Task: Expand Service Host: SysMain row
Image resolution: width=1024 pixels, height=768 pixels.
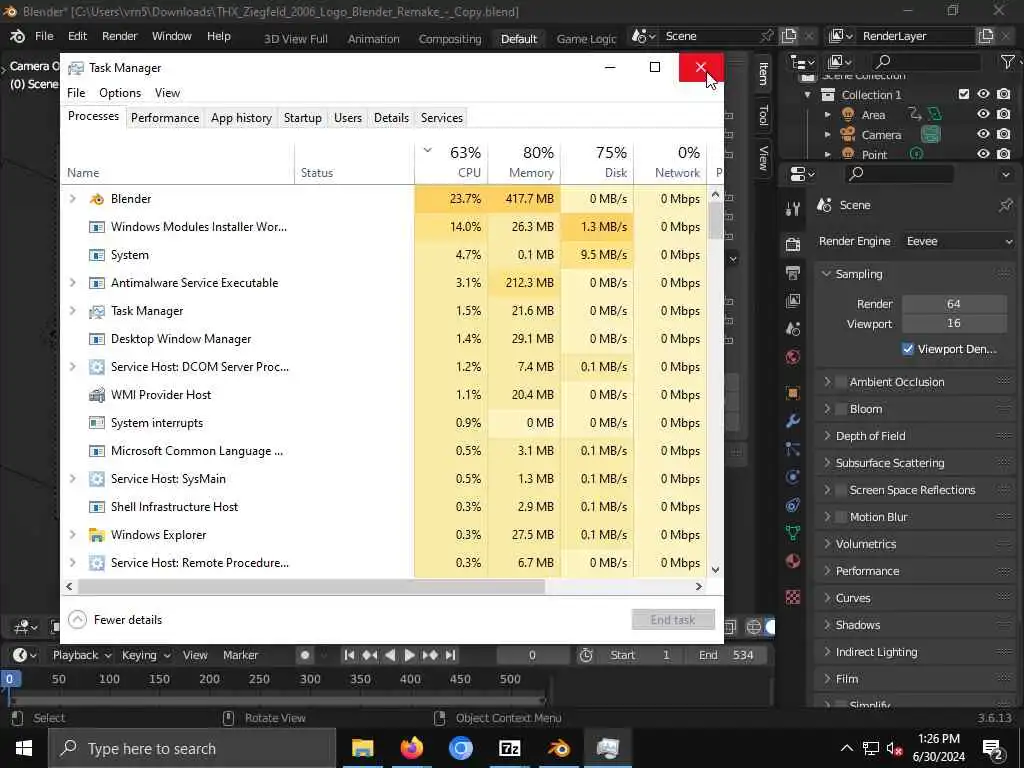Action: click(x=72, y=479)
